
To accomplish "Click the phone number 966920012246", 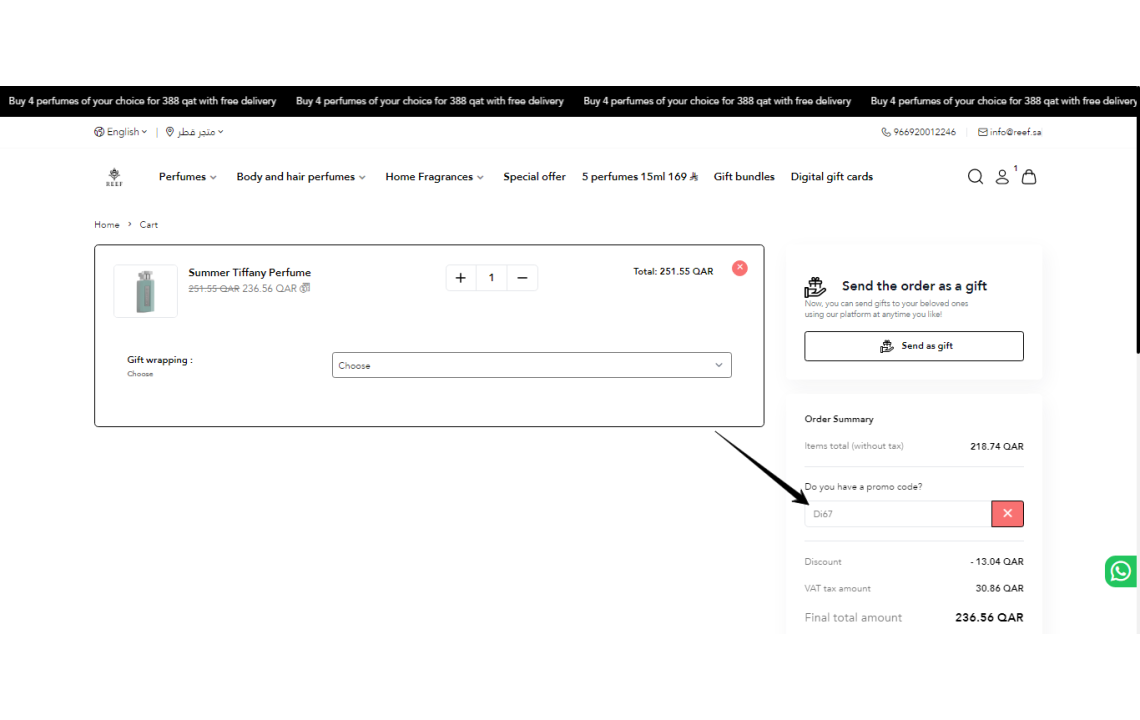I will 924,132.
